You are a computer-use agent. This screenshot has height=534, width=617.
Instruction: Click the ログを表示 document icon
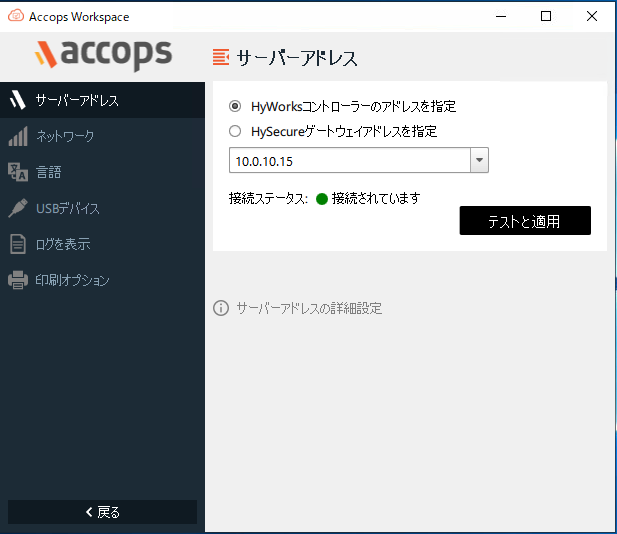click(x=18, y=244)
